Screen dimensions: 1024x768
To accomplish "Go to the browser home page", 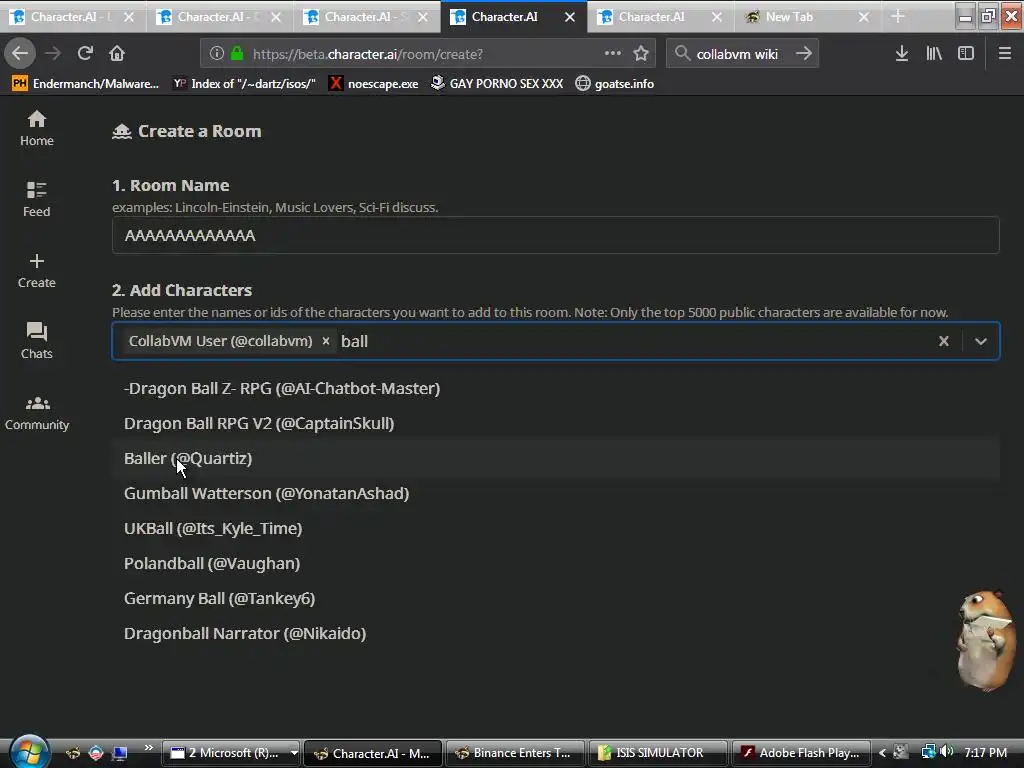I will 117,54.
